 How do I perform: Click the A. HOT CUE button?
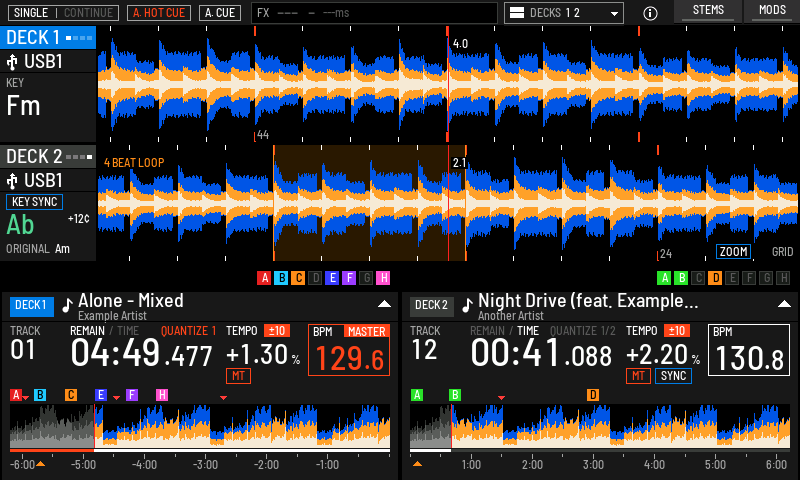coord(159,13)
